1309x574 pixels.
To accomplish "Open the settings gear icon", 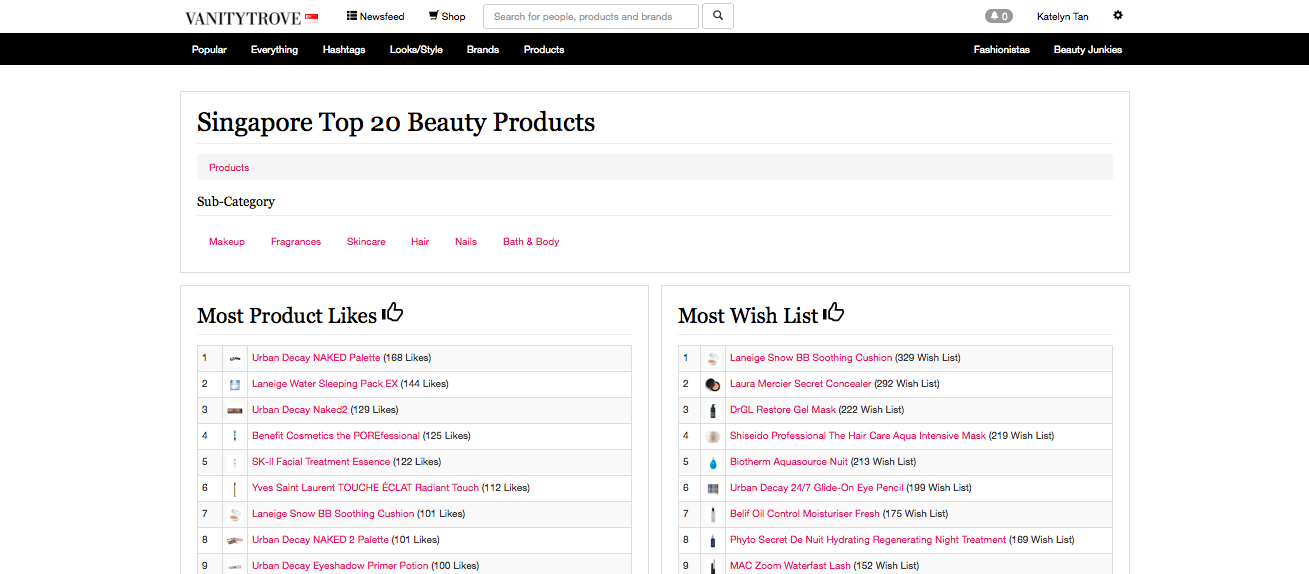I will 1118,16.
